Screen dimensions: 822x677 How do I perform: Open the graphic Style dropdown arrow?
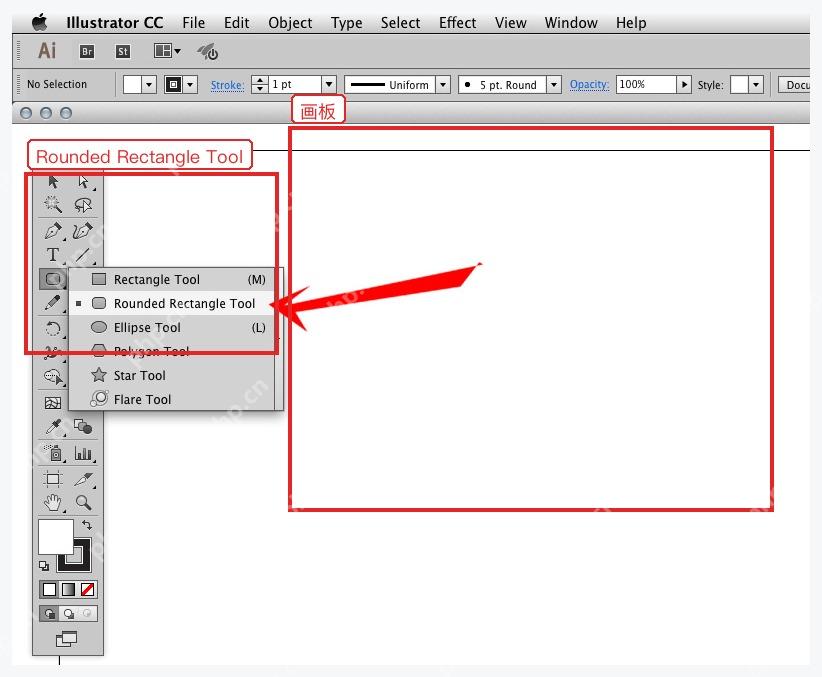[755, 84]
